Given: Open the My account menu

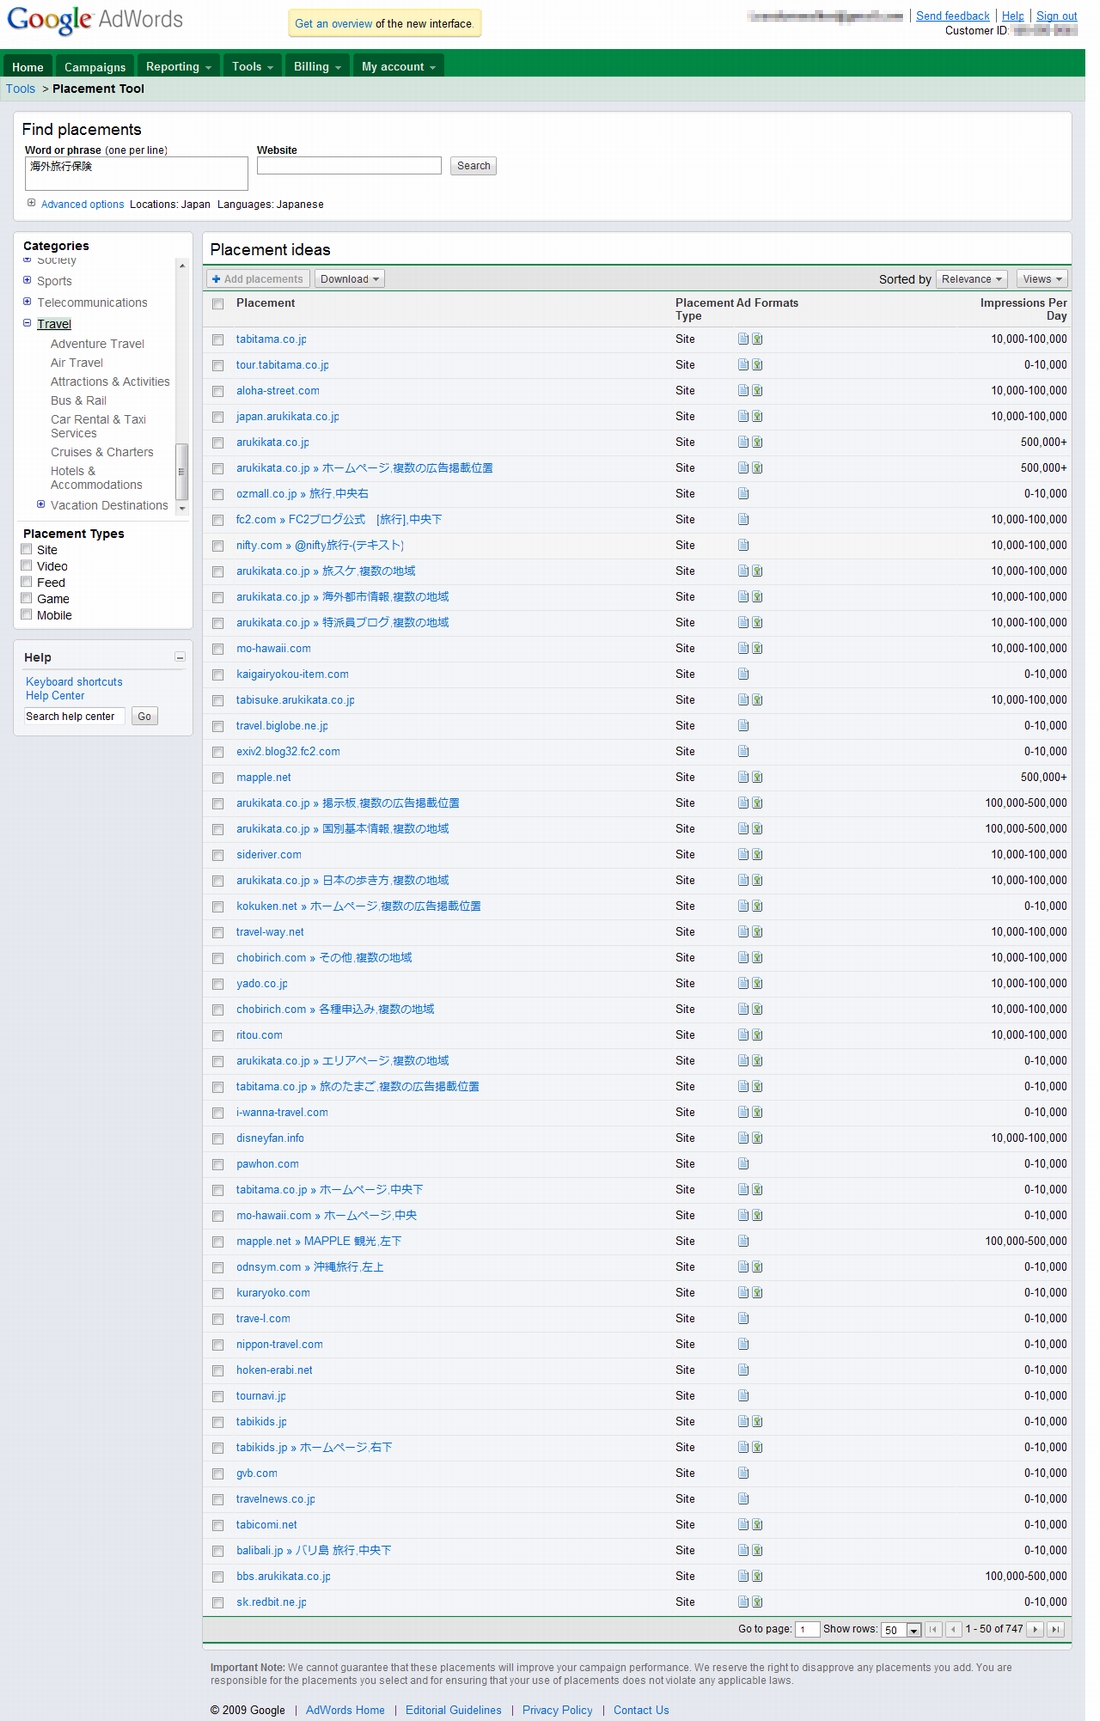Looking at the screenshot, I should click(x=398, y=67).
